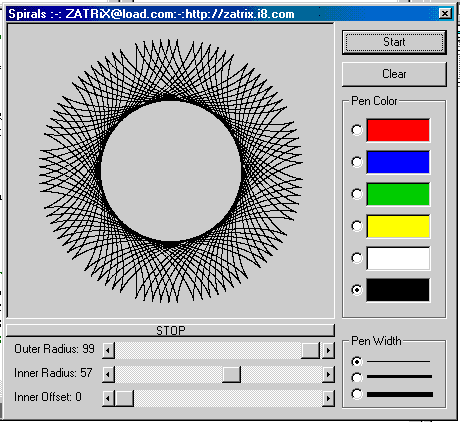Click the Inner Radius slider thumb
The image size is (460, 422).
(231, 374)
